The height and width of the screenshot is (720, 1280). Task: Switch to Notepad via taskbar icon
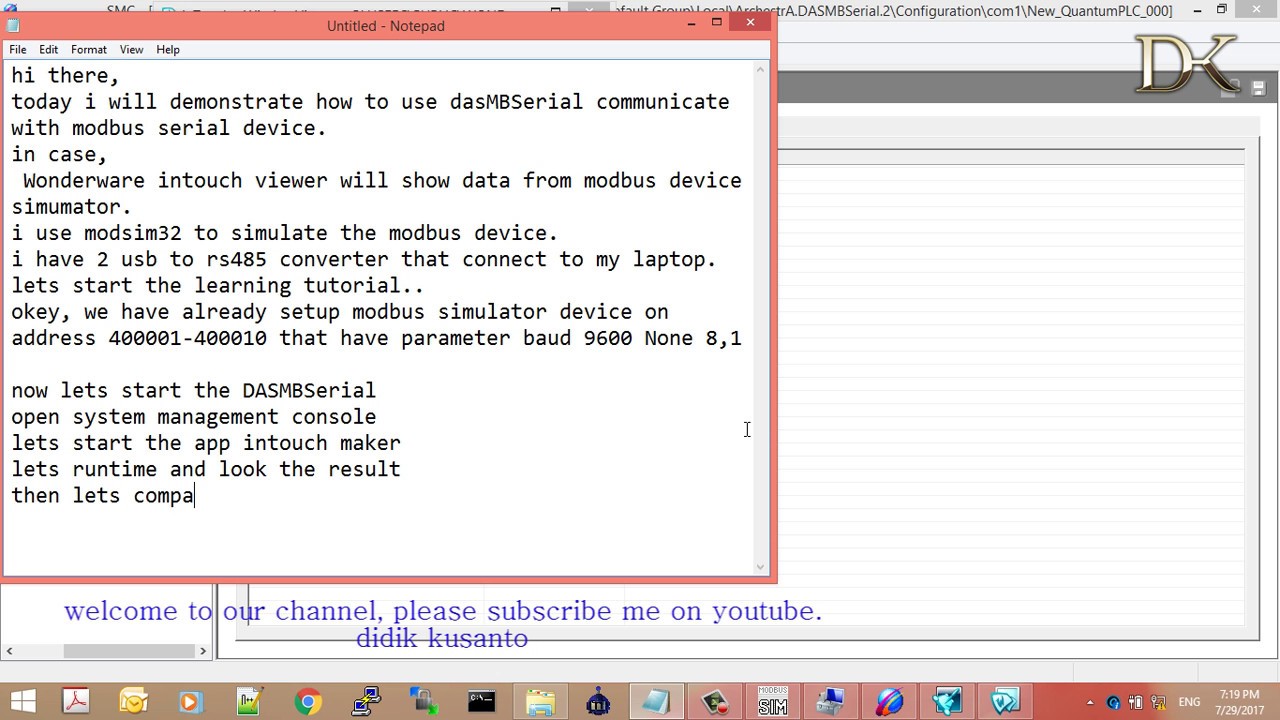[656, 701]
